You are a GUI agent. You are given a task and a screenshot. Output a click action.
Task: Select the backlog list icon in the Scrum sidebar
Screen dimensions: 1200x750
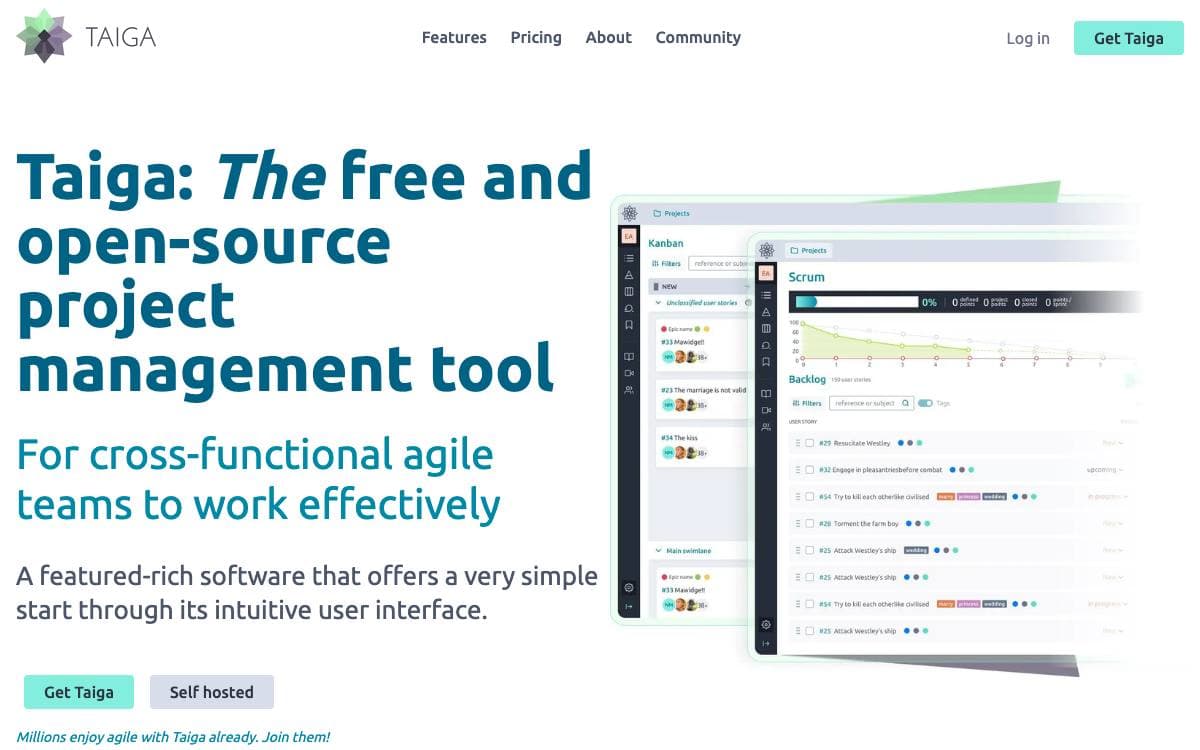pyautogui.click(x=766, y=295)
